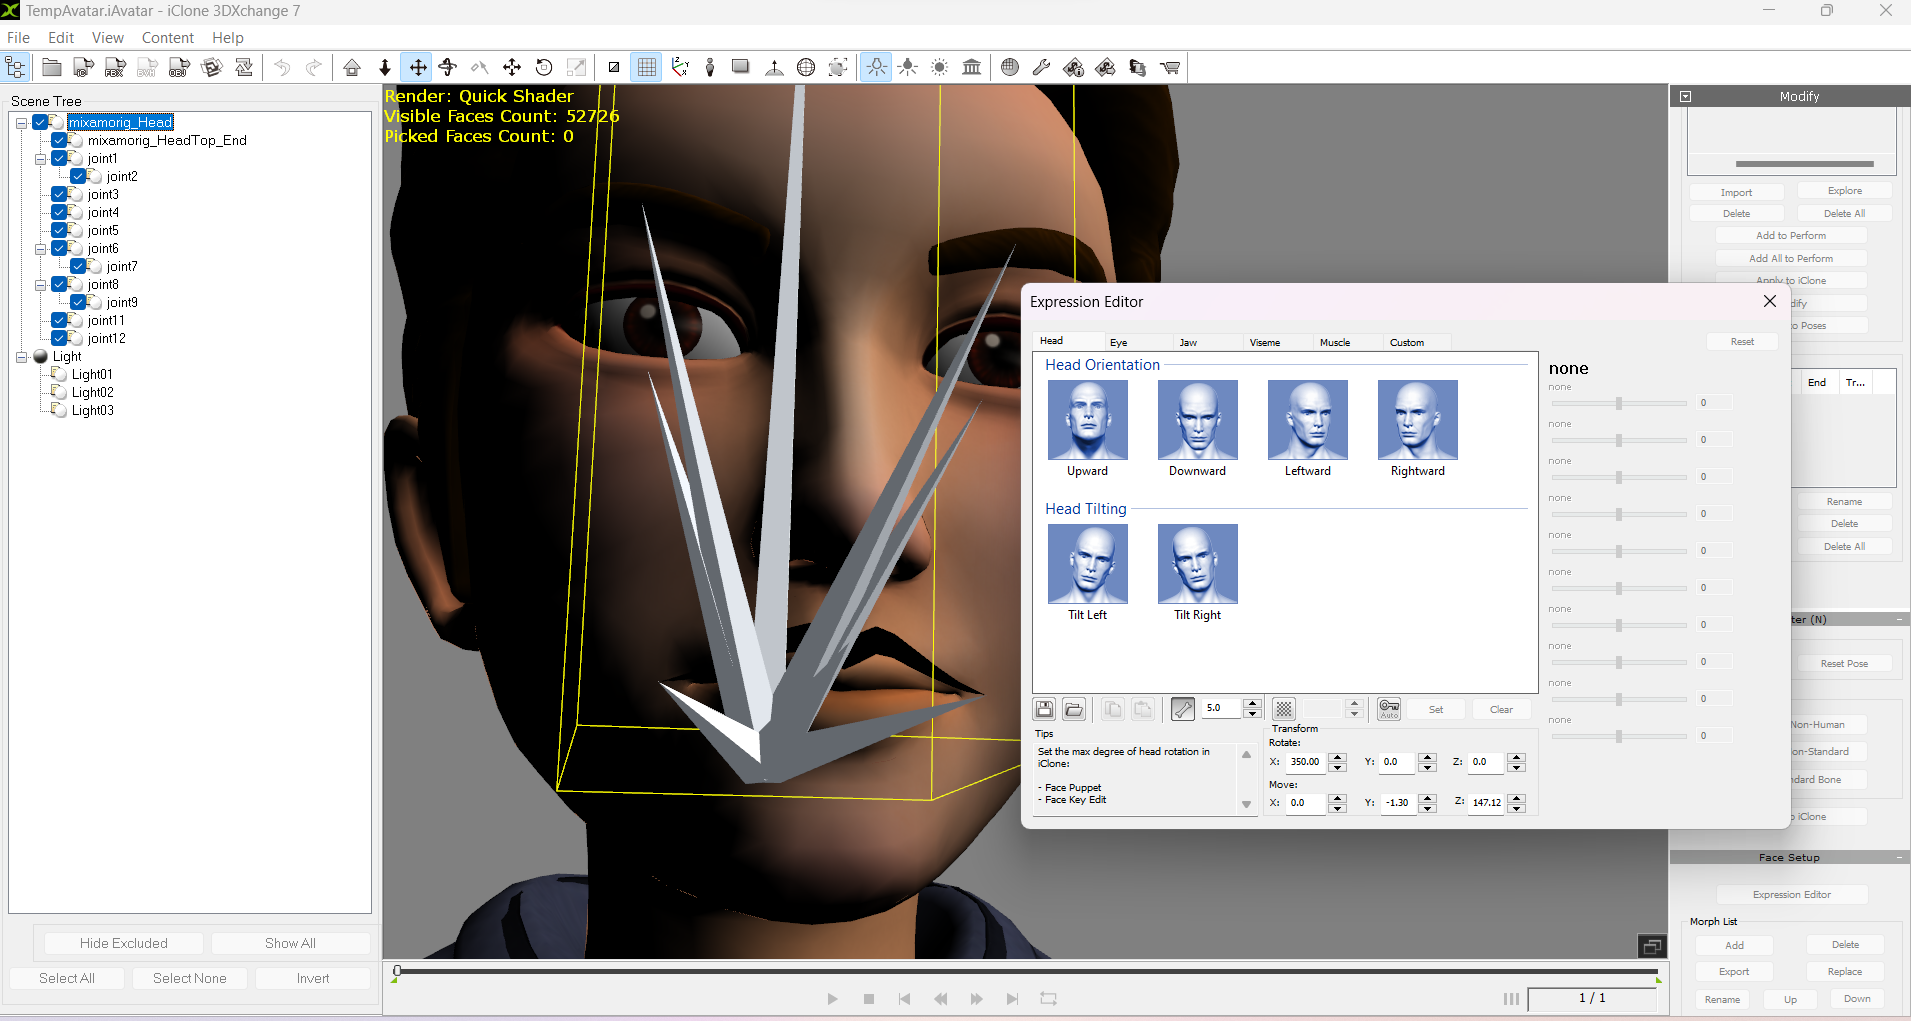Image resolution: width=1911 pixels, height=1021 pixels.
Task: Click the shopping cart icon in toolbar
Action: coord(1169,68)
